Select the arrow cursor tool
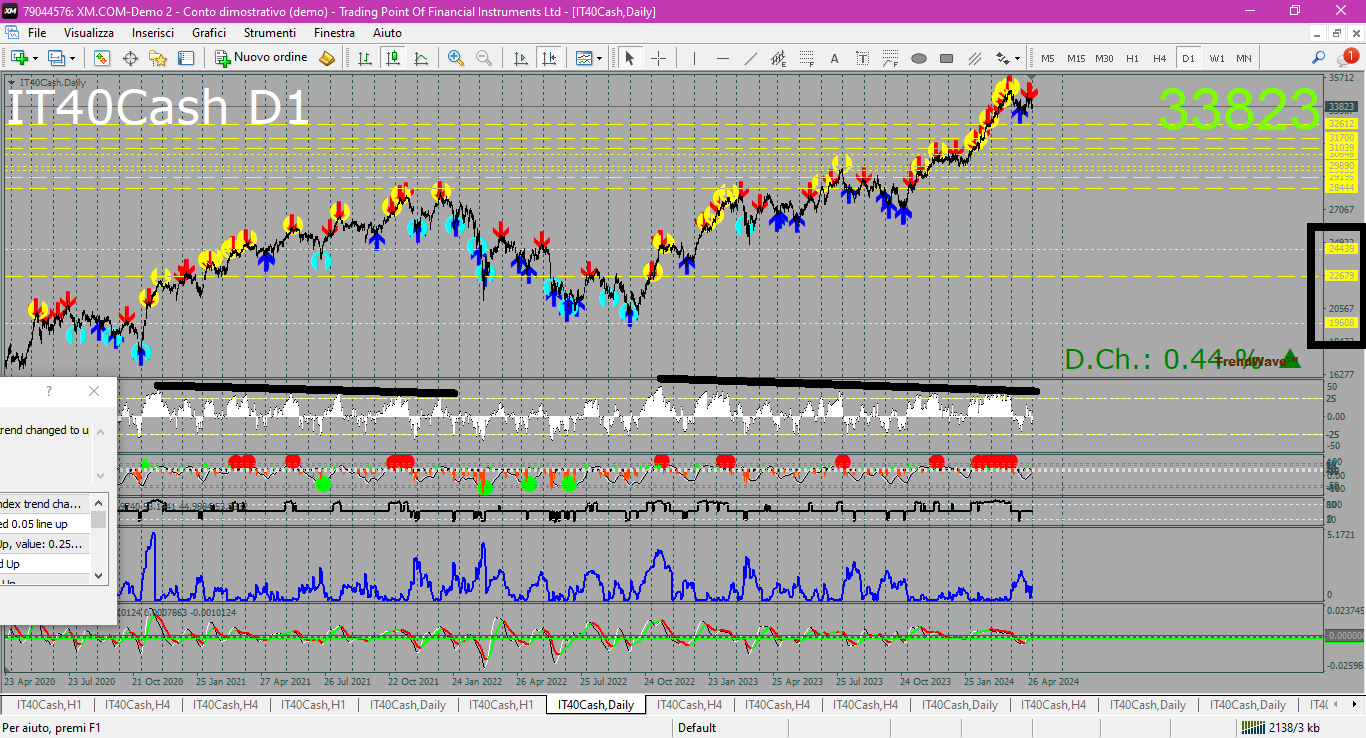 pyautogui.click(x=629, y=58)
